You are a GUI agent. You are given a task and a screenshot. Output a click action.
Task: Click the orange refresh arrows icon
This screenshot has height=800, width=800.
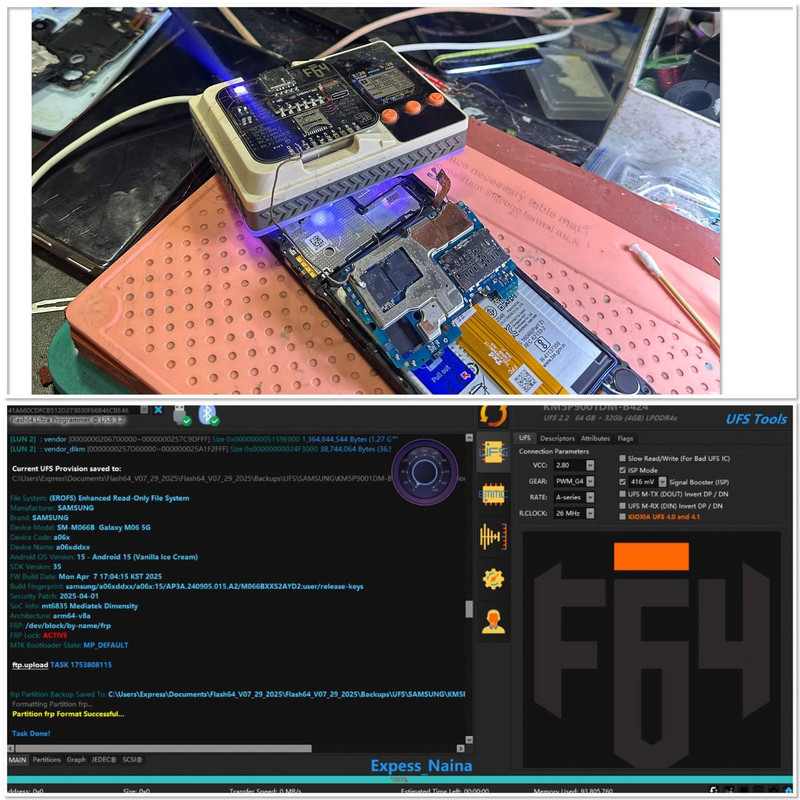493,415
